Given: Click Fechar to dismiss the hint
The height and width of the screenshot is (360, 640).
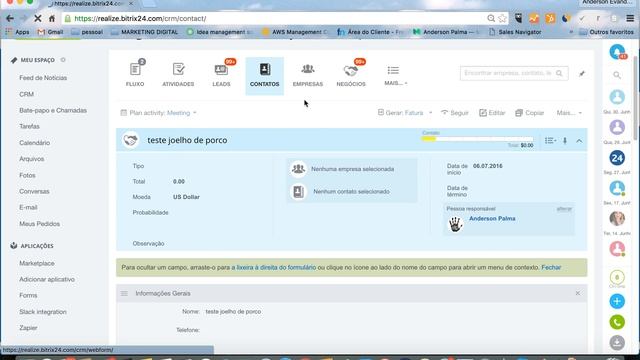Looking at the screenshot, I should 551,267.
